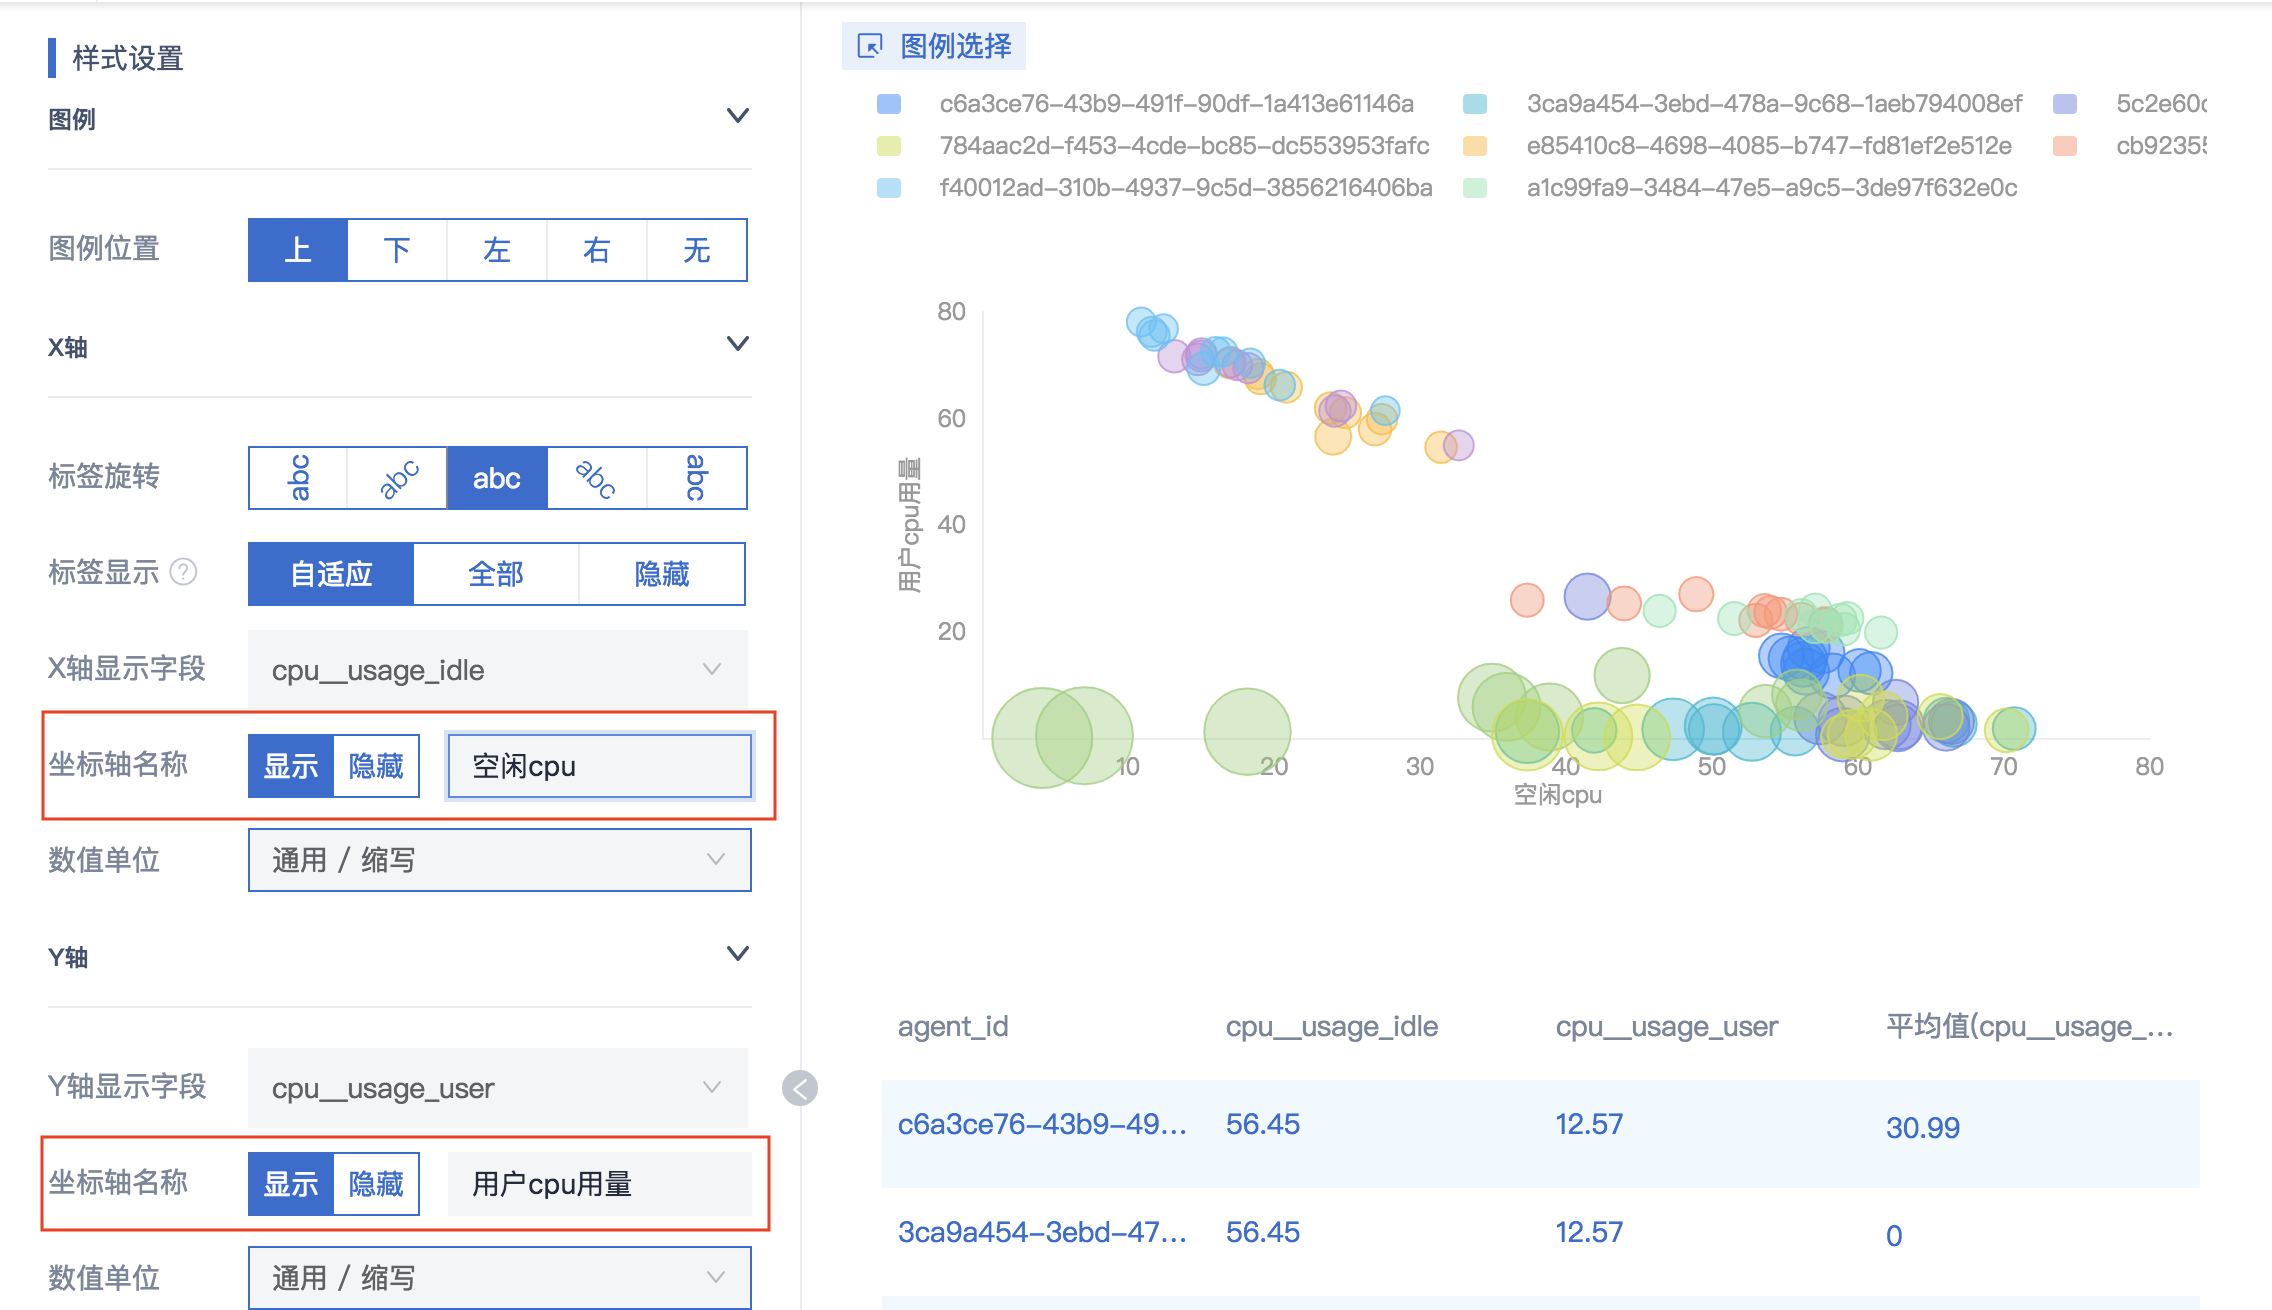Click 12.57 in c6a3ce76 row
Screen dimensions: 2272x1310
tap(1589, 1124)
